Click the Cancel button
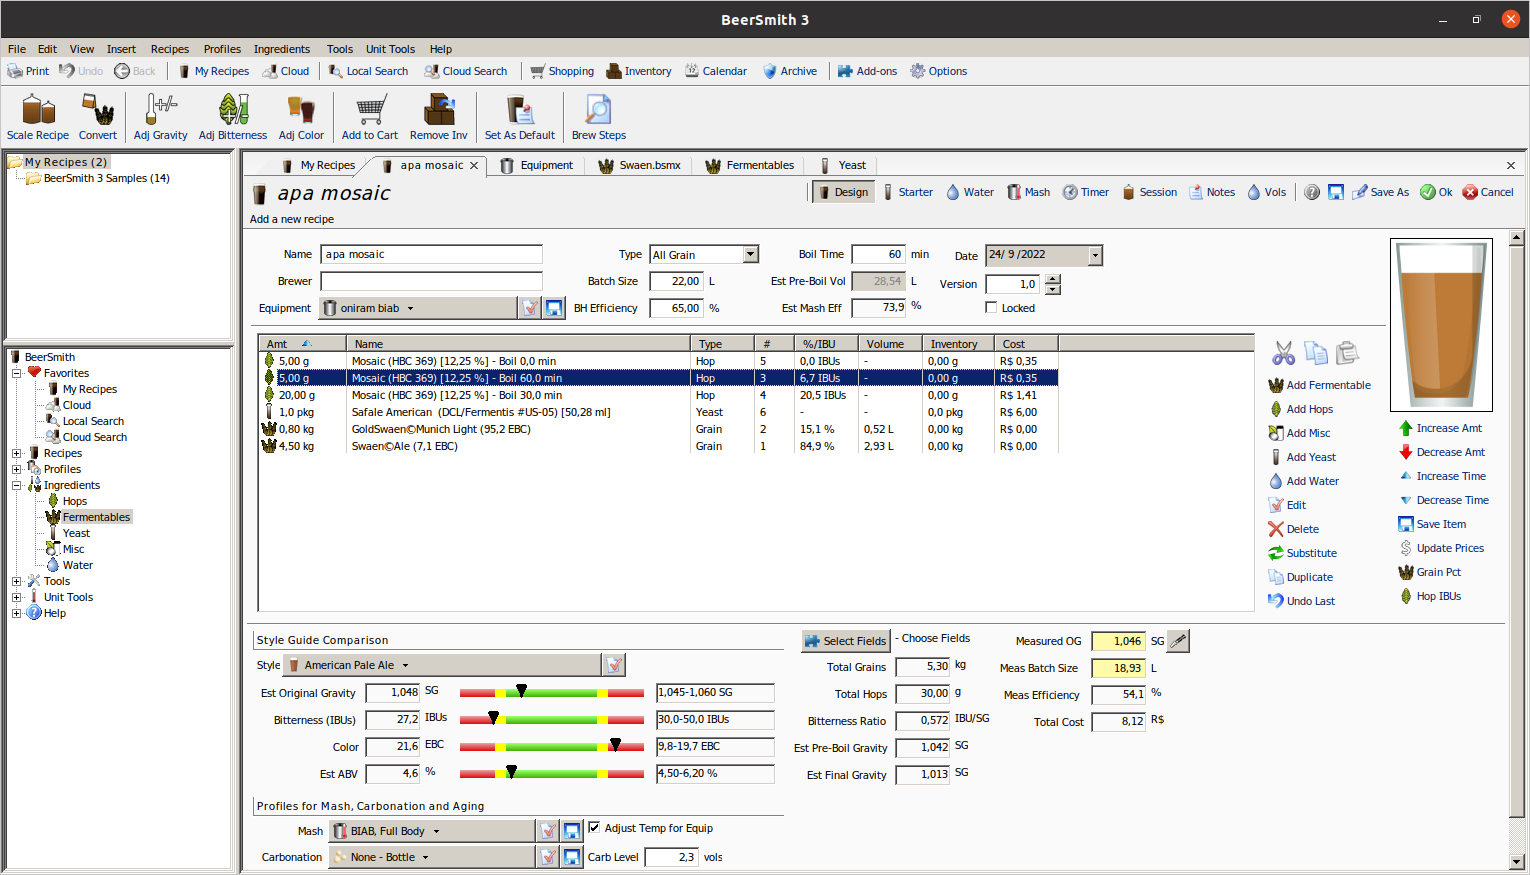Image resolution: width=1530 pixels, height=875 pixels. click(x=1487, y=192)
